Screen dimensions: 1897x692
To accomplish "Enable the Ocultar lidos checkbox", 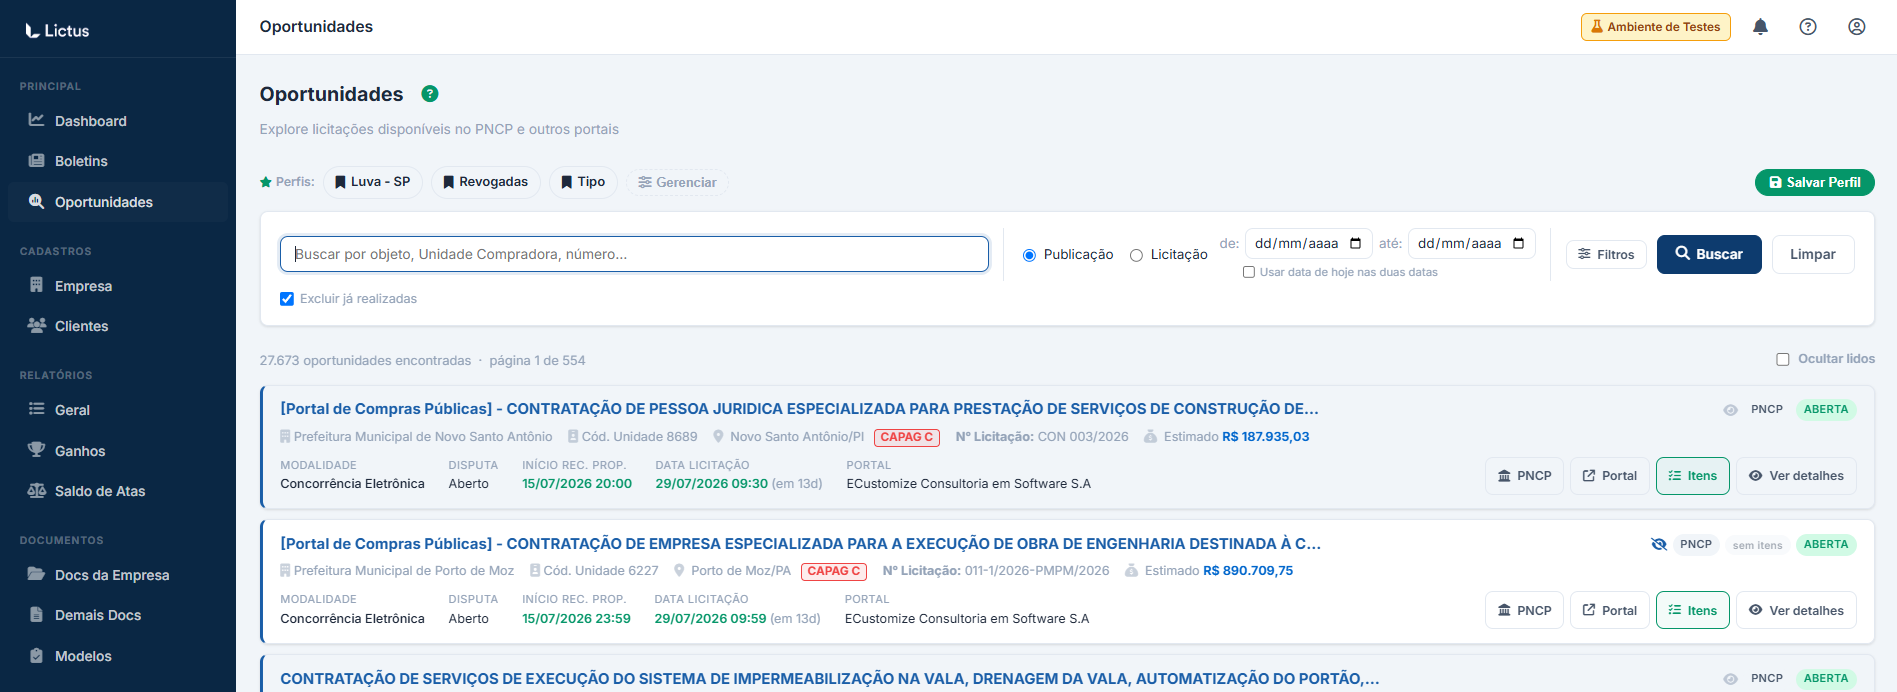I will (1782, 359).
